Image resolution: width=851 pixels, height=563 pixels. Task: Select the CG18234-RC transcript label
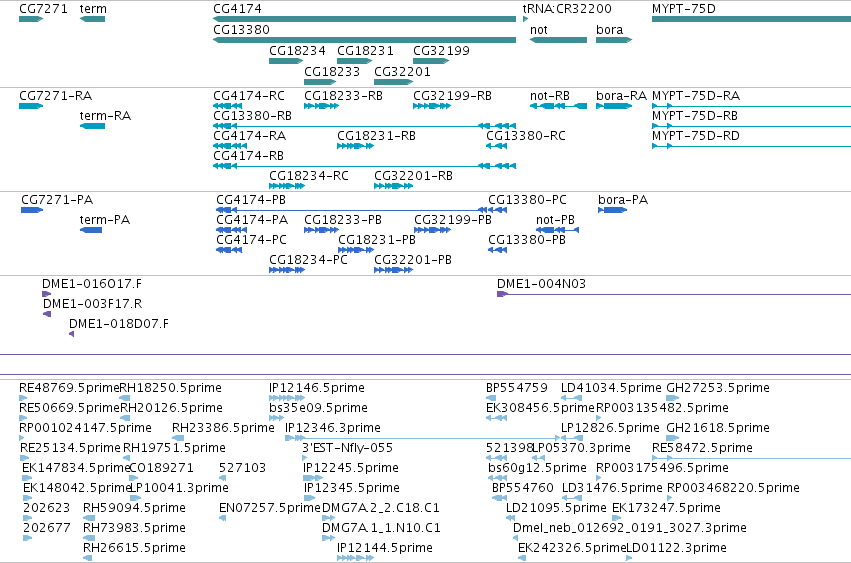pyautogui.click(x=309, y=176)
